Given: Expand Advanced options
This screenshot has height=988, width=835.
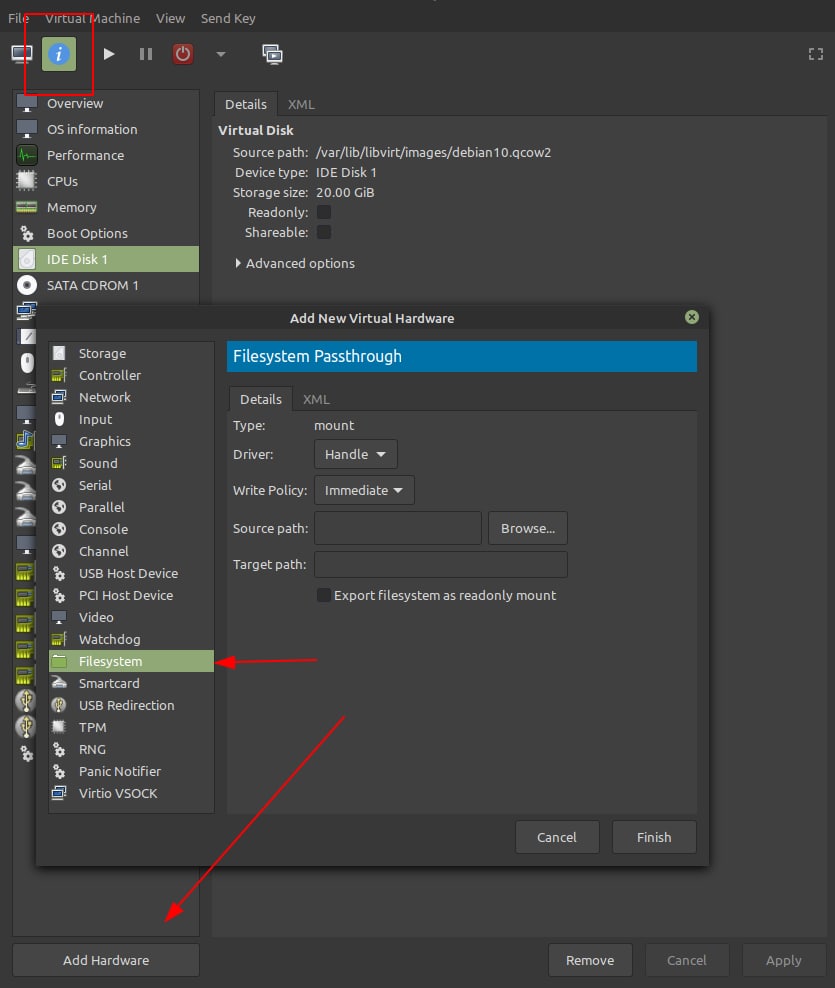Looking at the screenshot, I should [294, 263].
